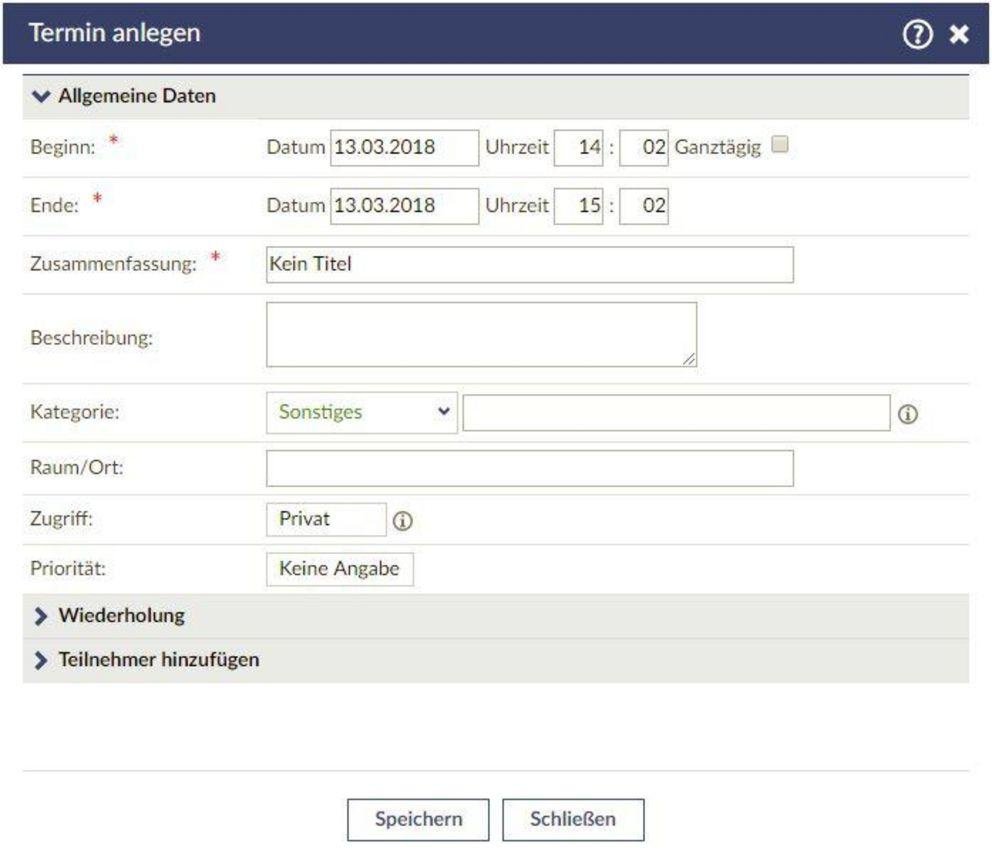Click the Ende hour field showing 15
The image size is (992, 867).
click(578, 206)
